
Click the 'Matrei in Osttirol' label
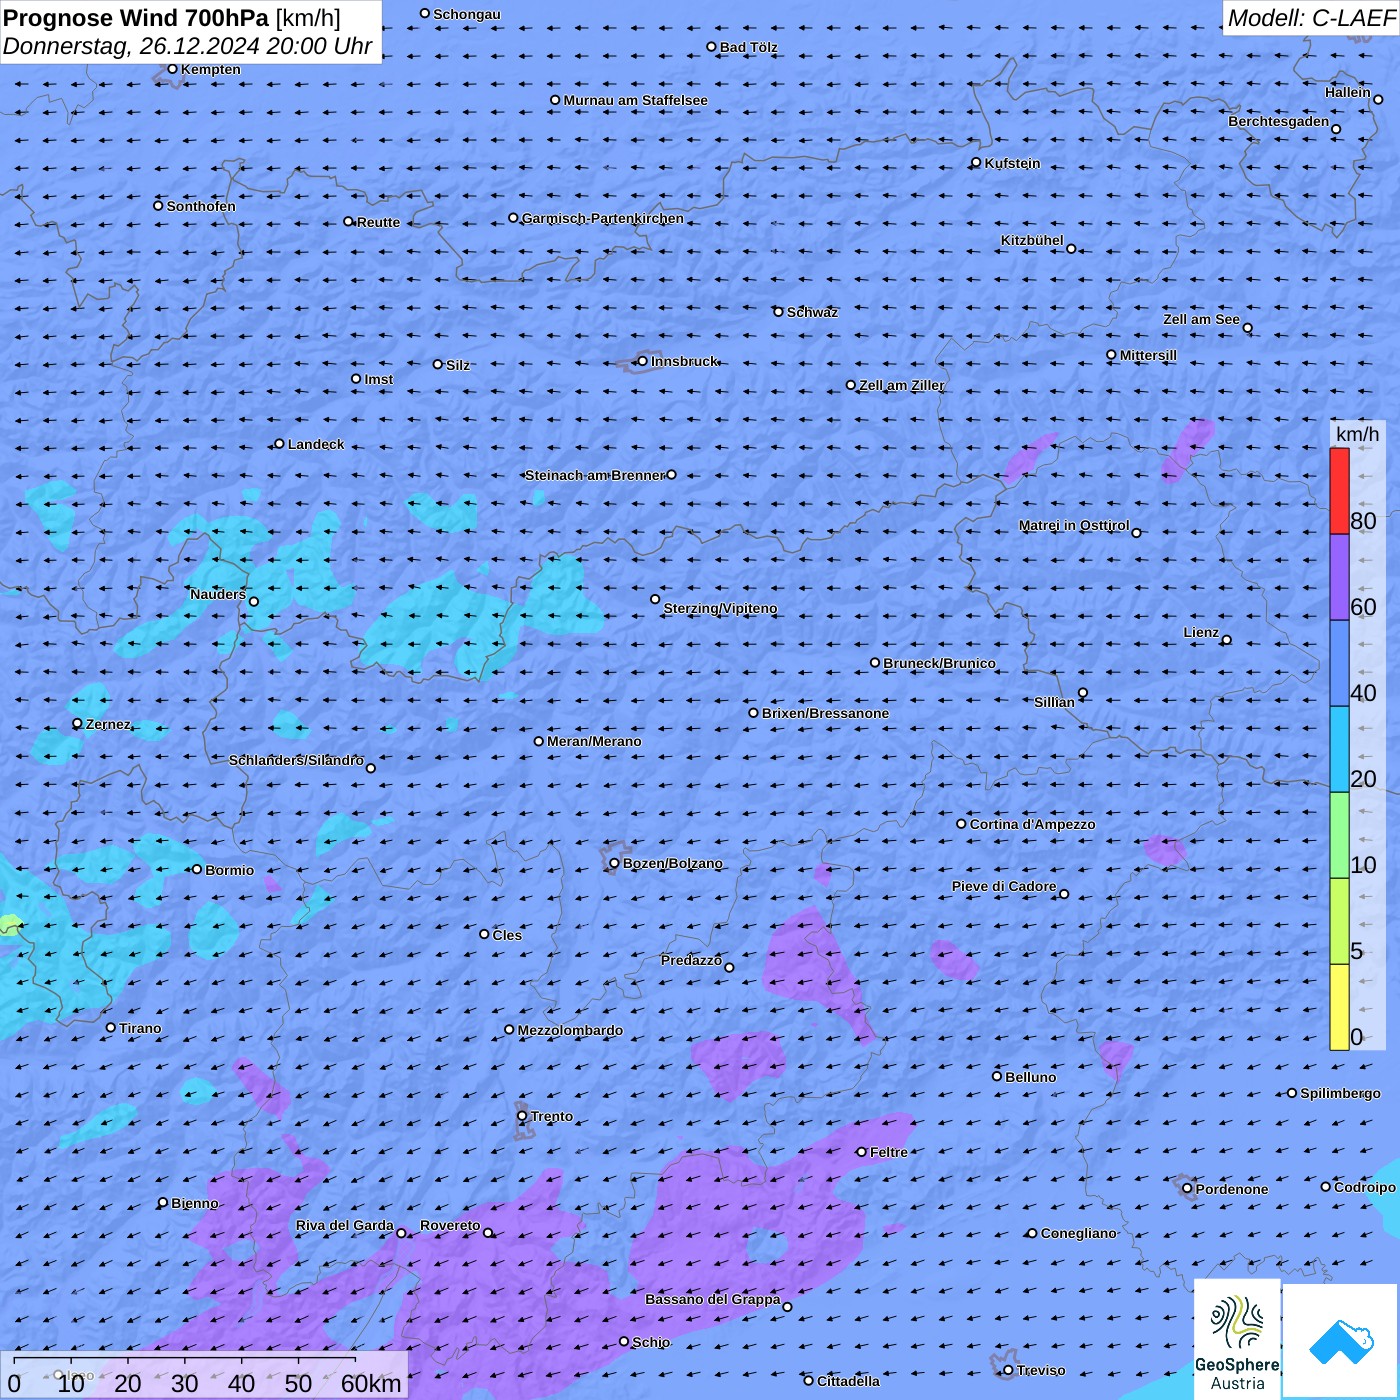tap(1074, 525)
